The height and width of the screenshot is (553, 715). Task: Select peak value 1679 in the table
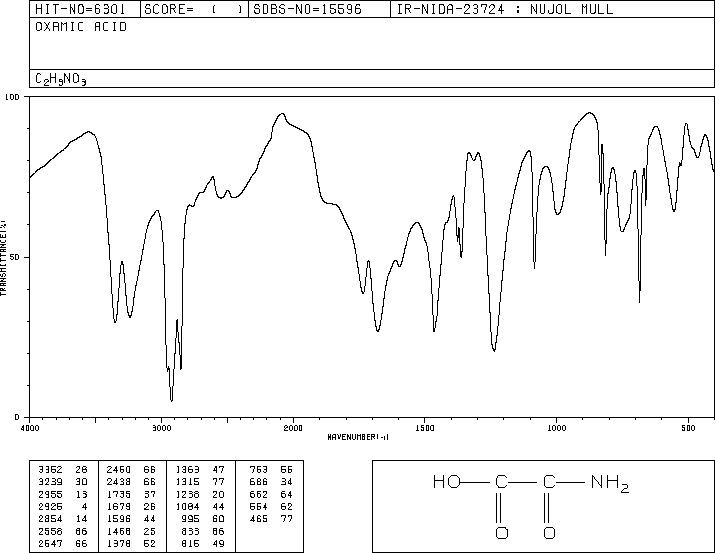tap(119, 506)
